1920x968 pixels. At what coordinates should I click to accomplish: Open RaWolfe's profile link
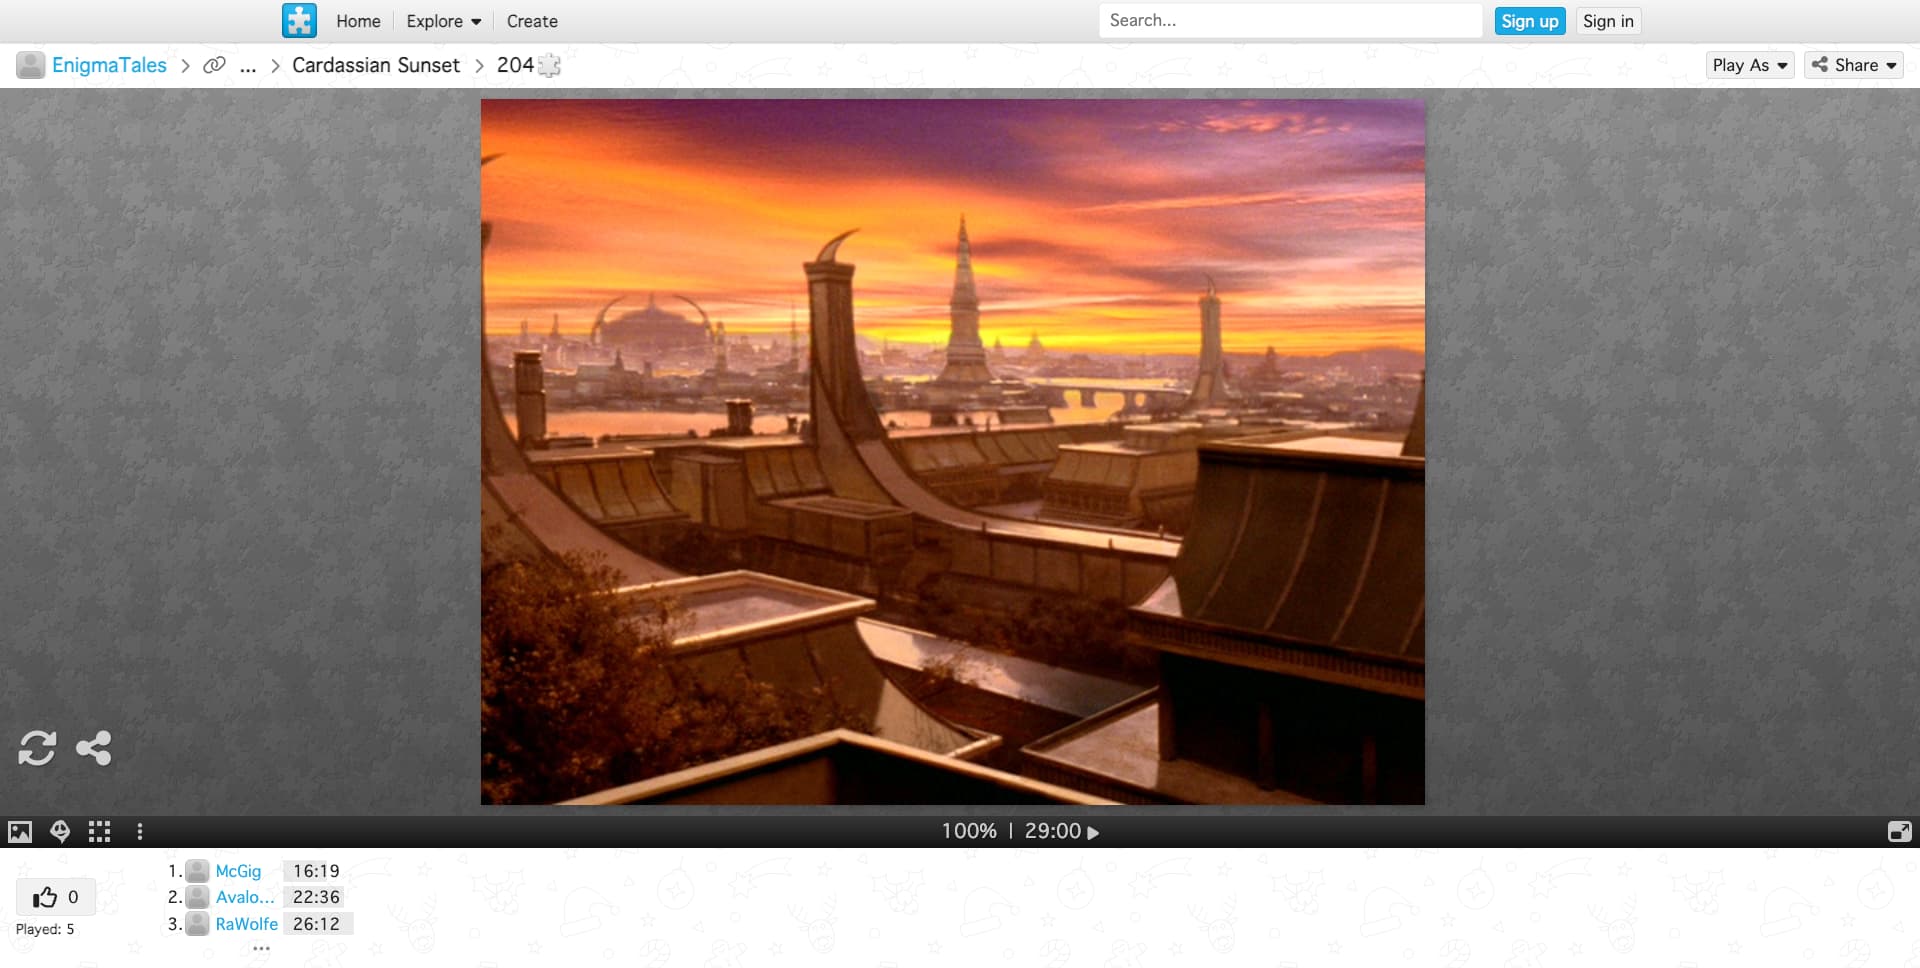[x=247, y=924]
